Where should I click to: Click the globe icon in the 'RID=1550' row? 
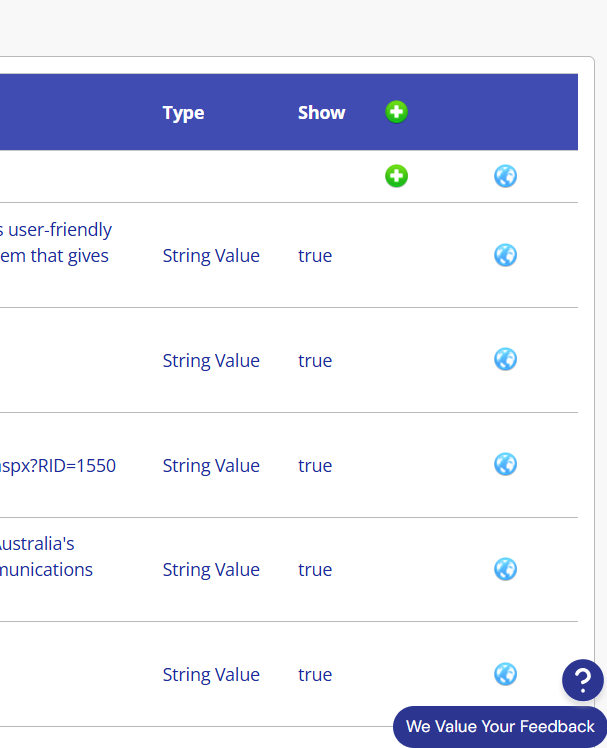(x=505, y=464)
